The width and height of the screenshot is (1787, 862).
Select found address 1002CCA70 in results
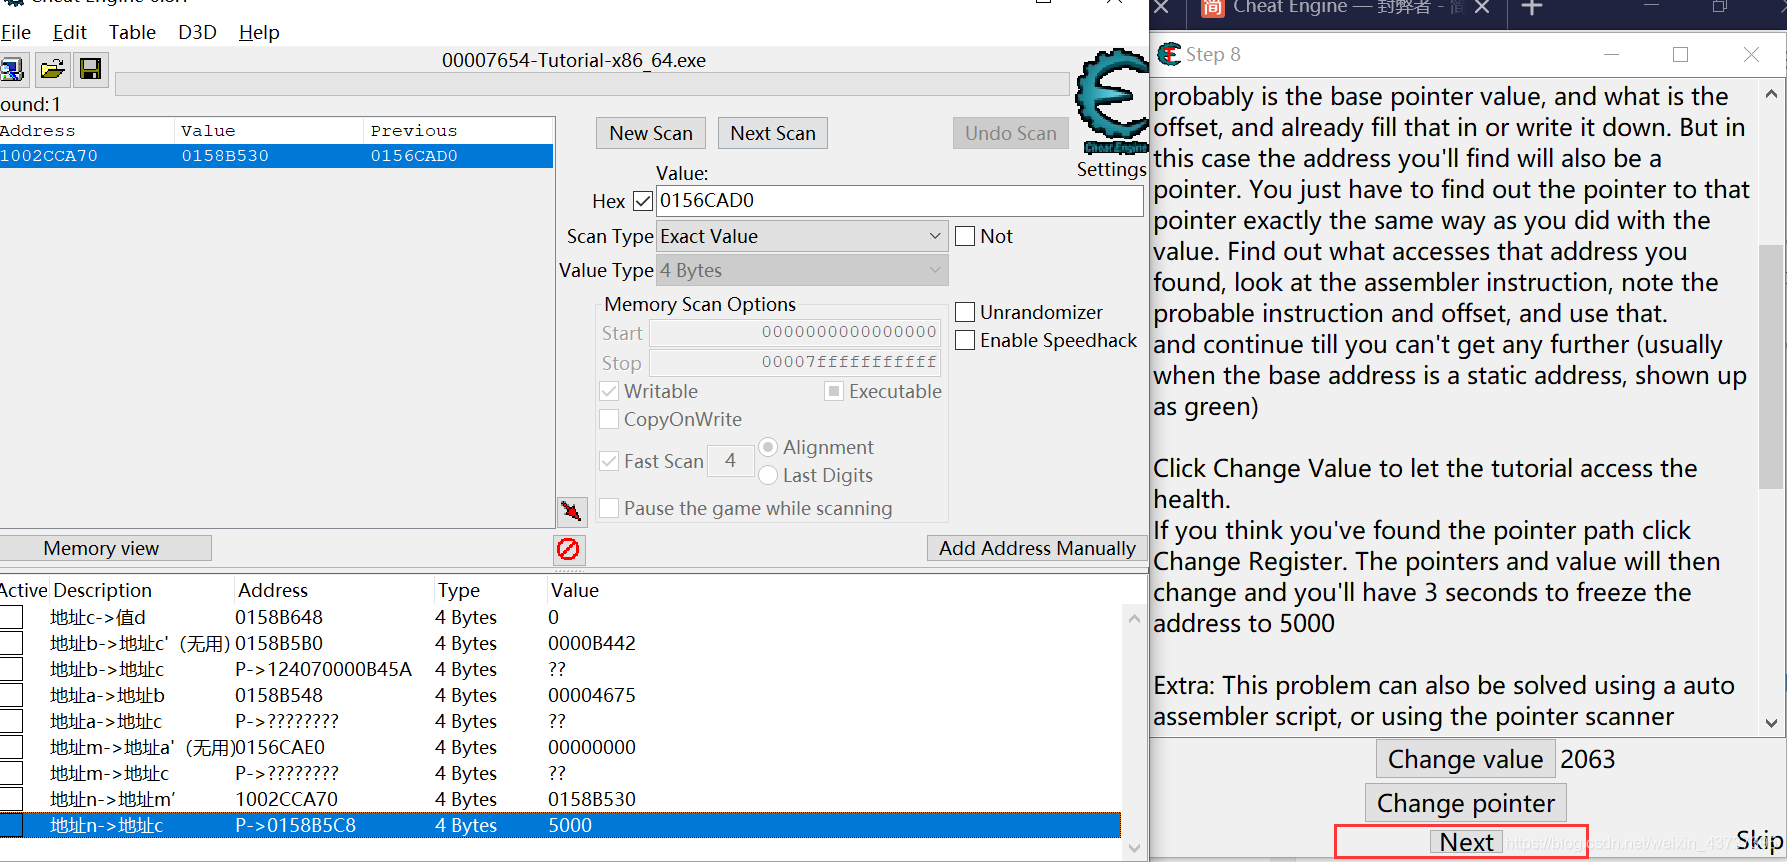(276, 156)
